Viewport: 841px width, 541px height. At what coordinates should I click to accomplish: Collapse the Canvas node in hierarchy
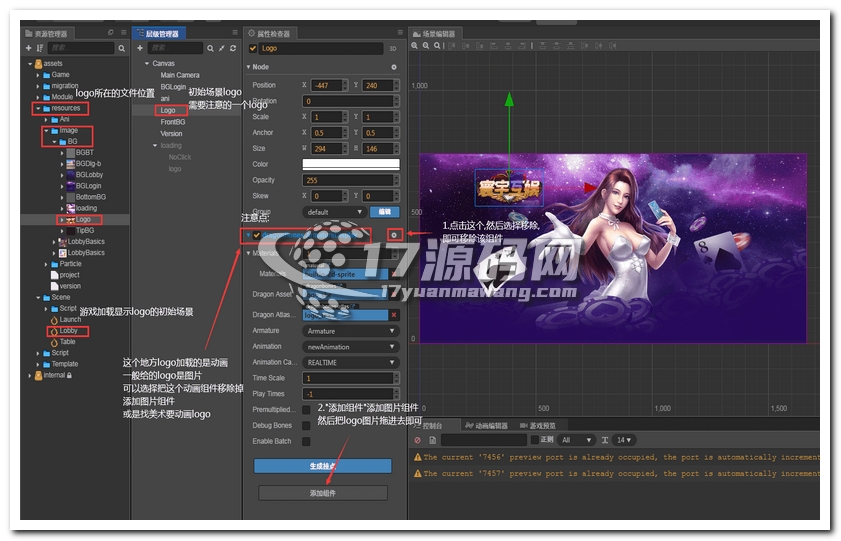pos(147,63)
